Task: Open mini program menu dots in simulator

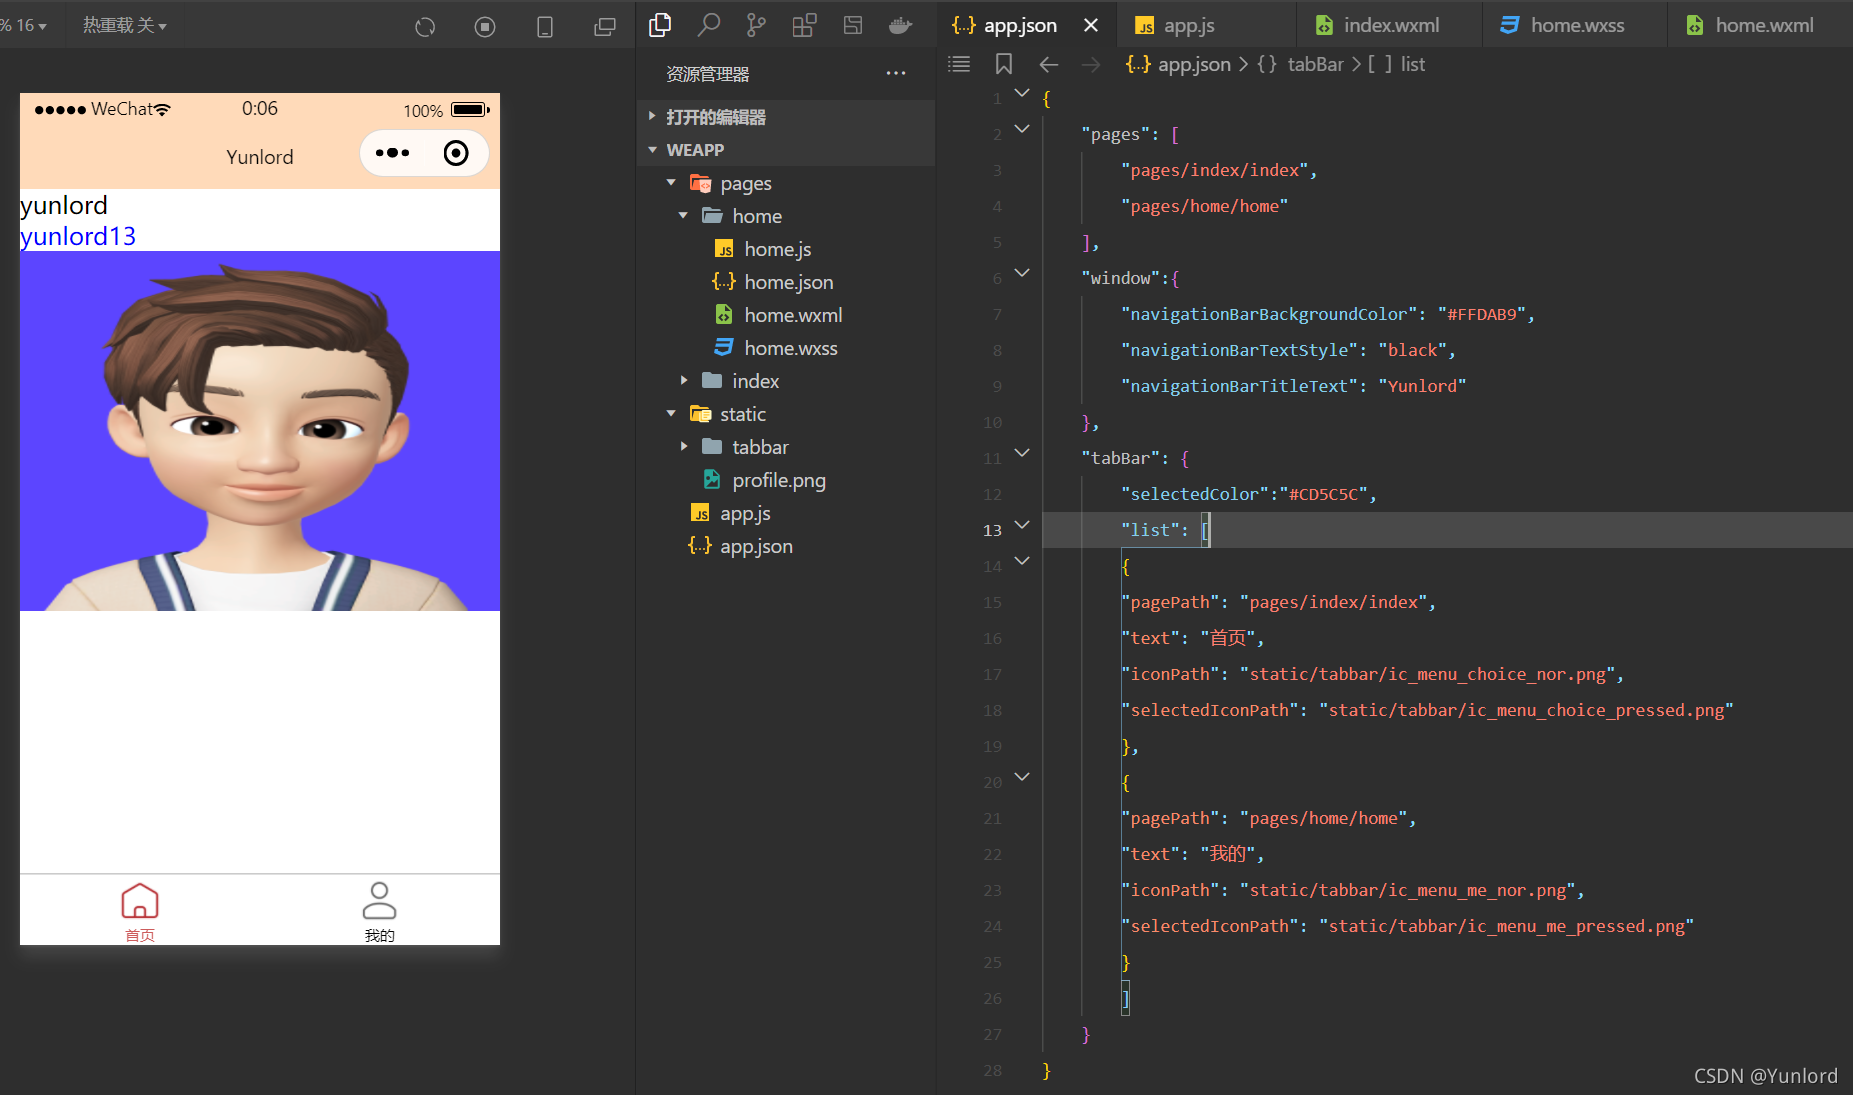Action: click(x=392, y=153)
